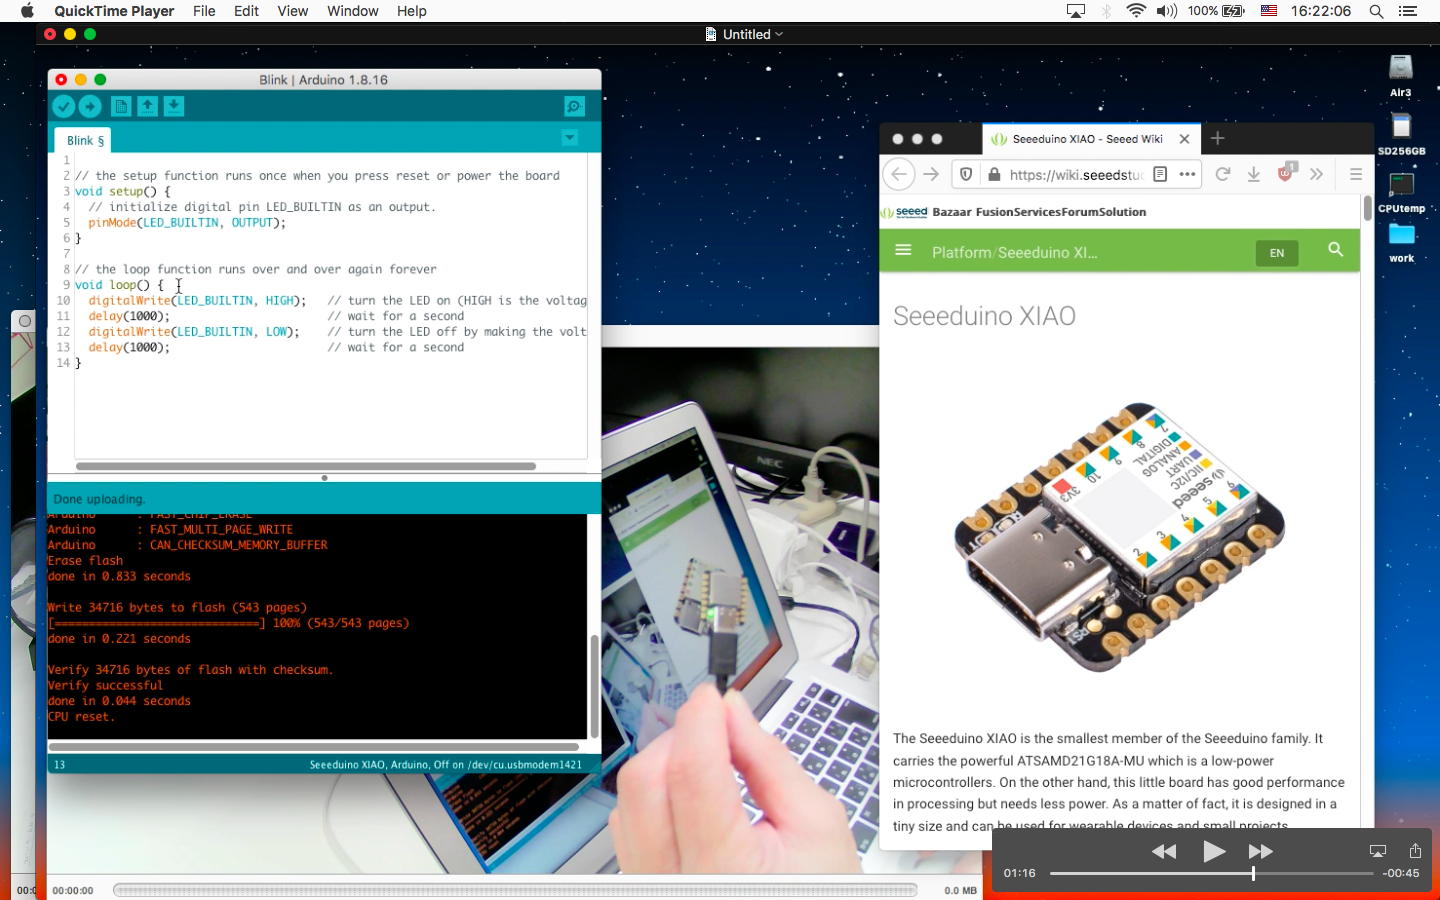Image resolution: width=1440 pixels, height=900 pixels.
Task: Rewind the QuickTime video
Action: click(1164, 851)
